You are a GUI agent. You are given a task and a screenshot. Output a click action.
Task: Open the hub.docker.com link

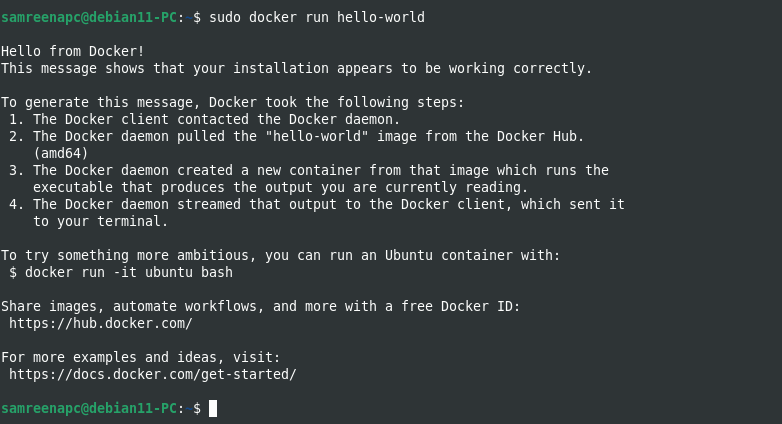pos(100,324)
